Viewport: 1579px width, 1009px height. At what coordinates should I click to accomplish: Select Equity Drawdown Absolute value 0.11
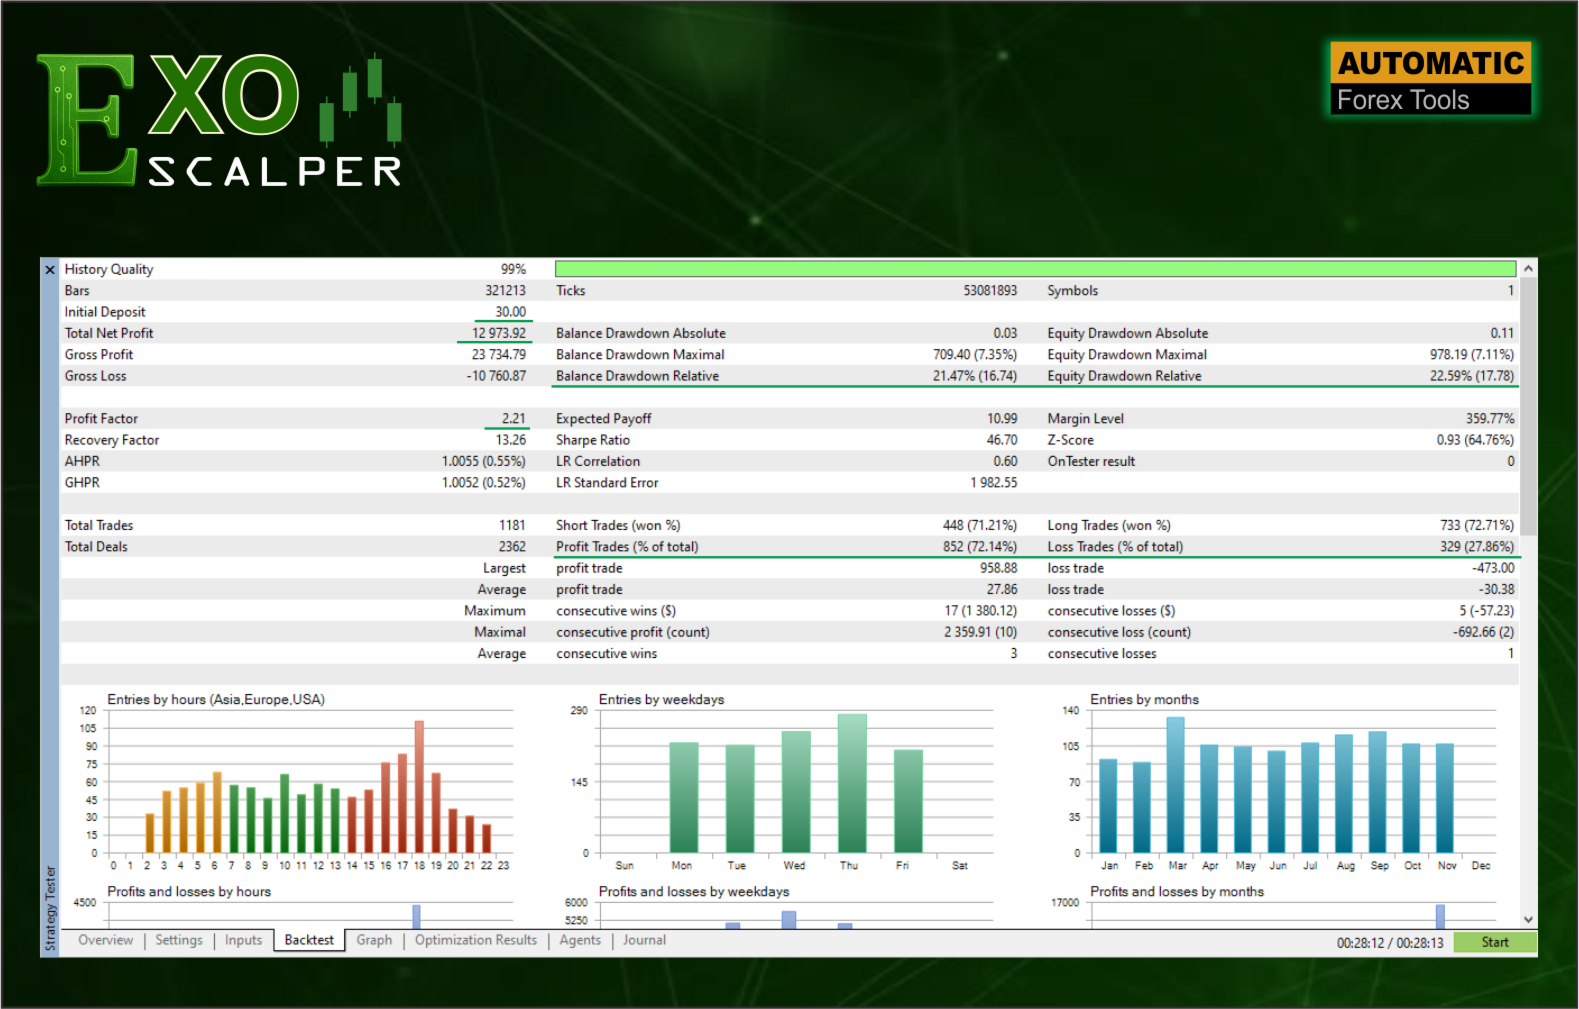tap(1502, 333)
